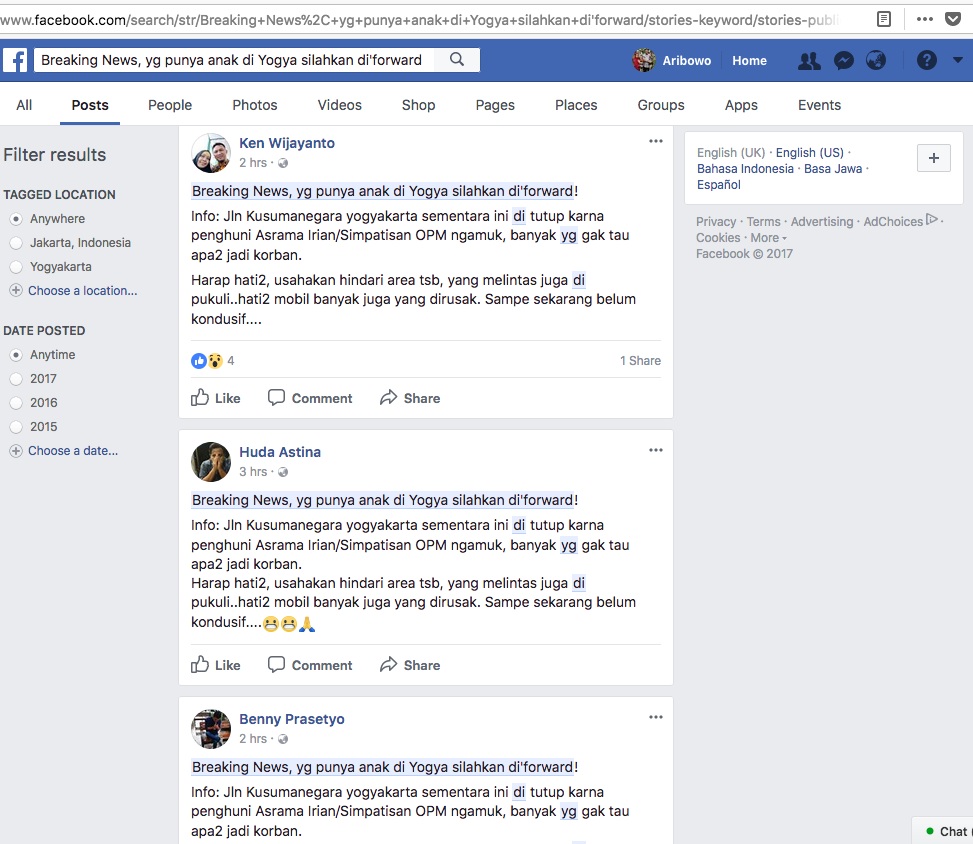Open Benny Prasetyo profile name link
Screen dimensions: 973x844
292,719
